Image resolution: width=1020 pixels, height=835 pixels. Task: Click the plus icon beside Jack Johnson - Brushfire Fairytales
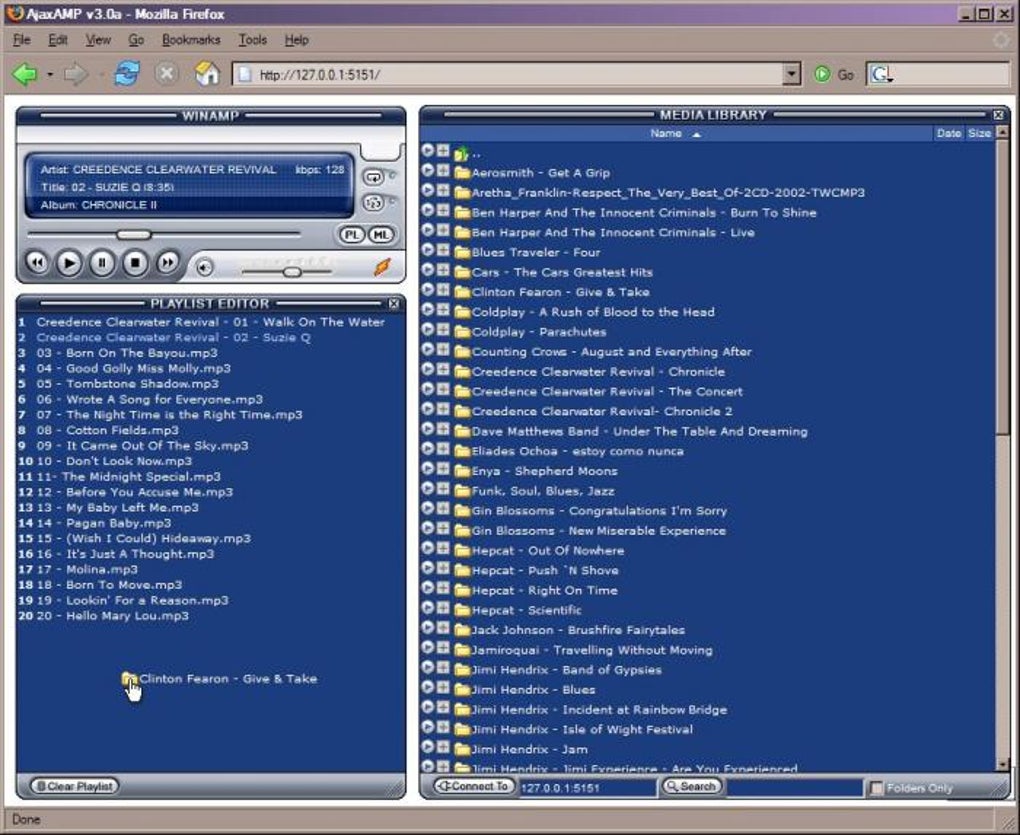[443, 628]
